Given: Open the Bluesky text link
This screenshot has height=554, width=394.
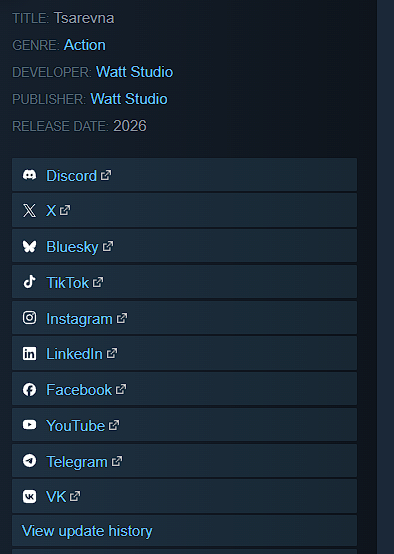Looking at the screenshot, I should (72, 247).
